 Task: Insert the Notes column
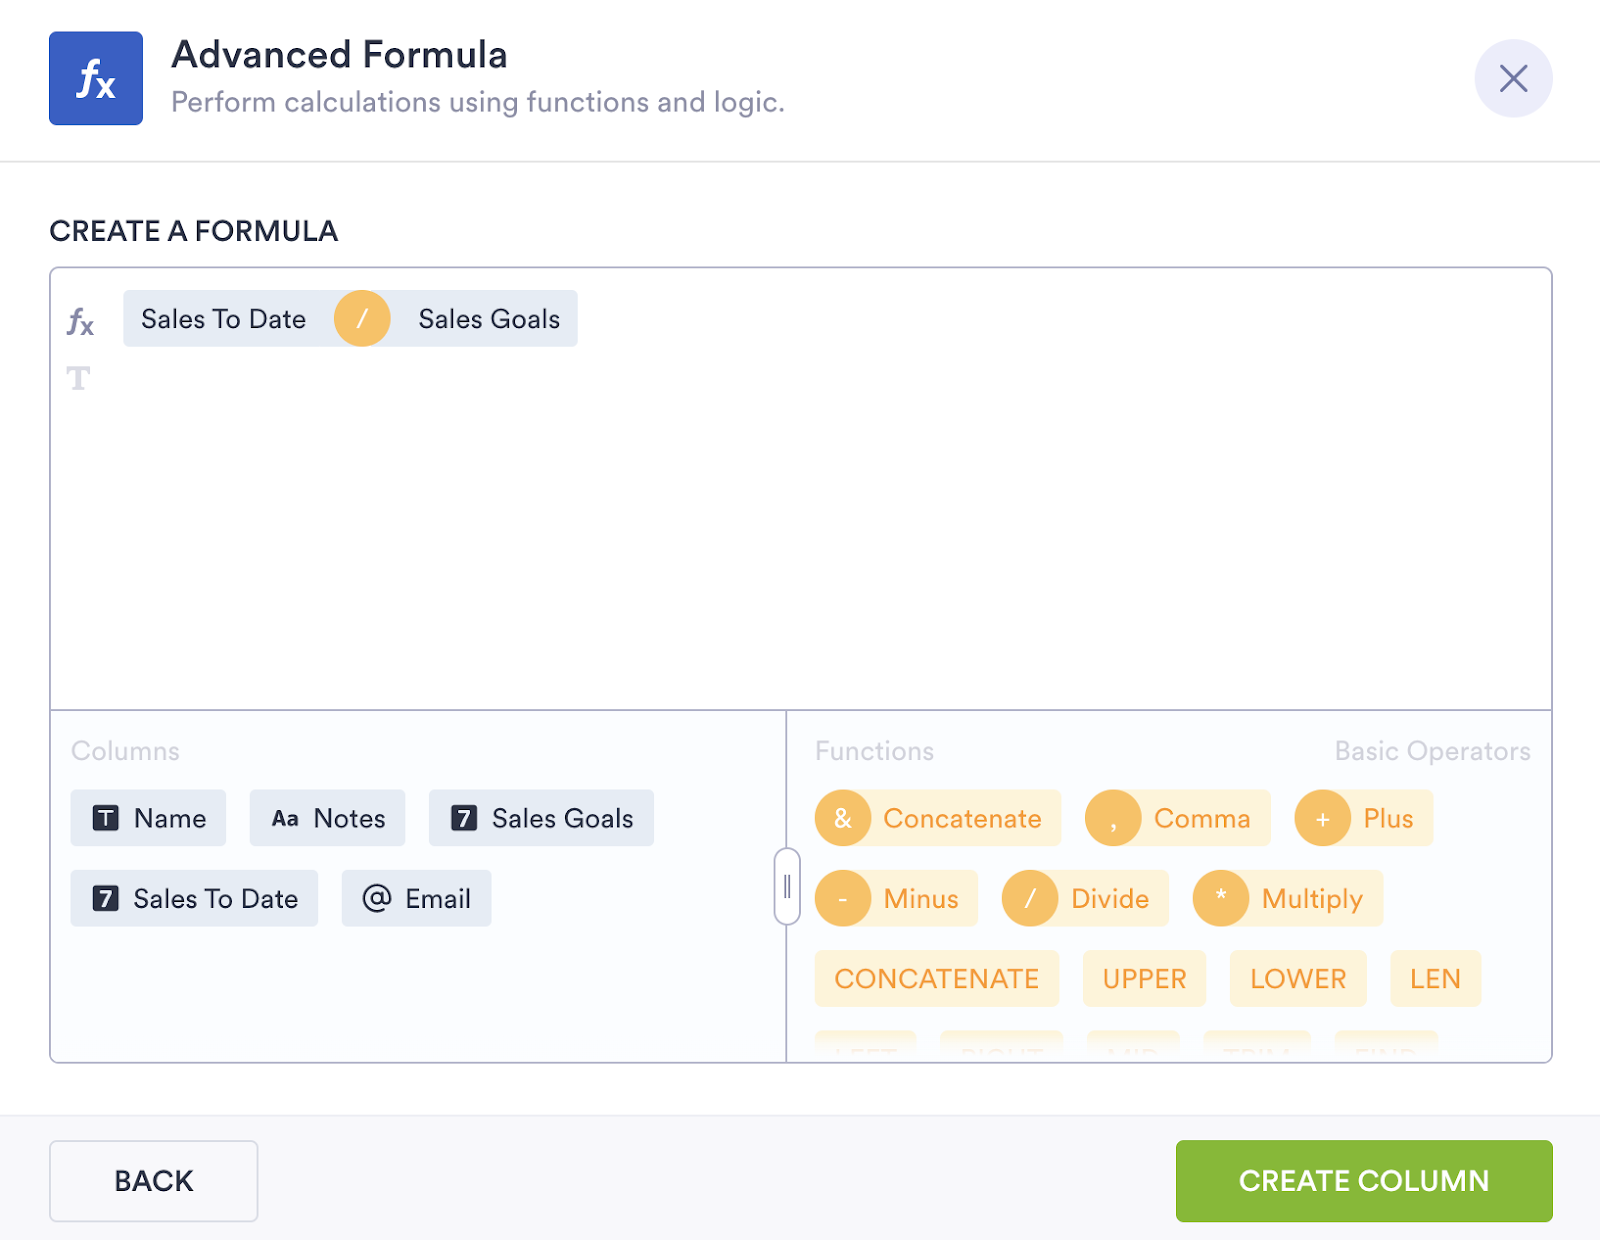click(x=327, y=818)
